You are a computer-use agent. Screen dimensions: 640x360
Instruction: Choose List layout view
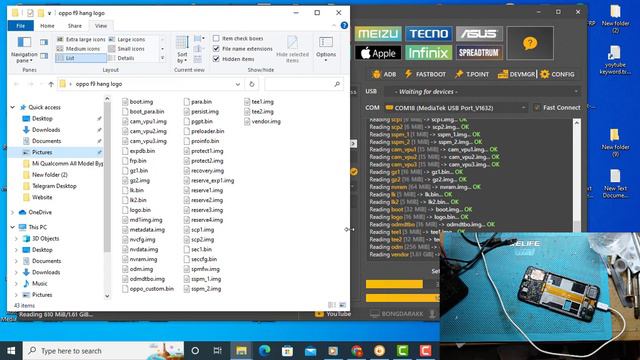pos(81,58)
